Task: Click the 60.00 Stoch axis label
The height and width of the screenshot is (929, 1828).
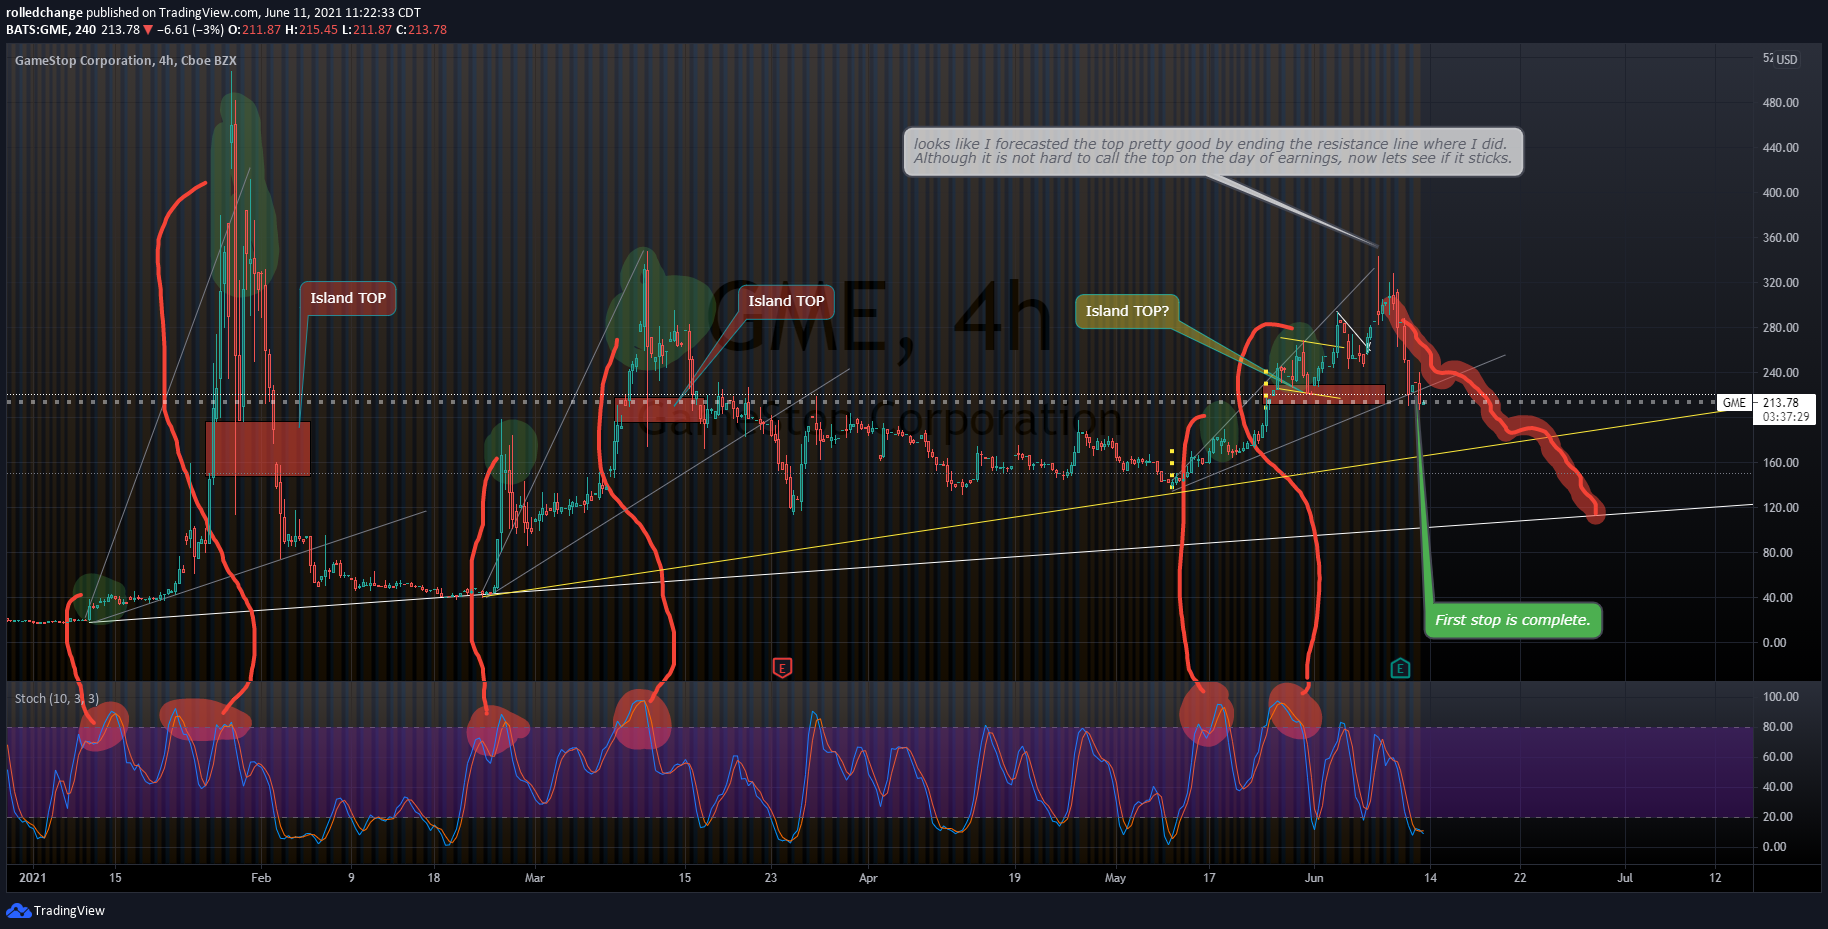Action: (x=1777, y=757)
